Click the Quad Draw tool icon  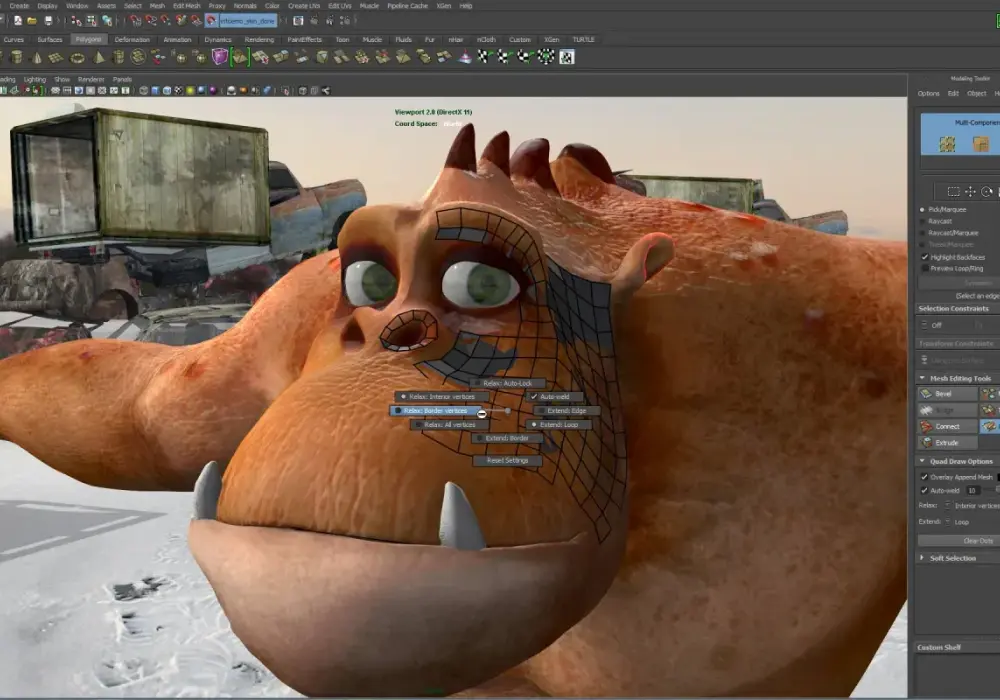click(989, 426)
